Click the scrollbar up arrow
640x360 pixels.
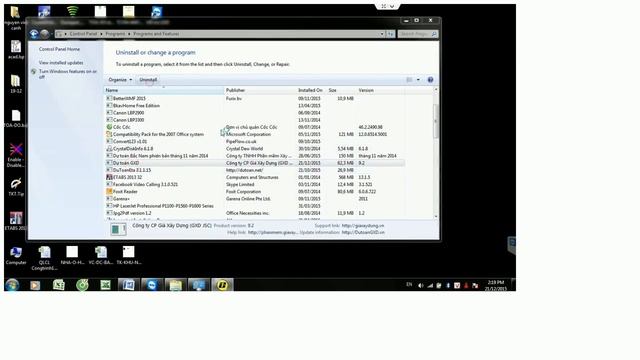[436, 90]
